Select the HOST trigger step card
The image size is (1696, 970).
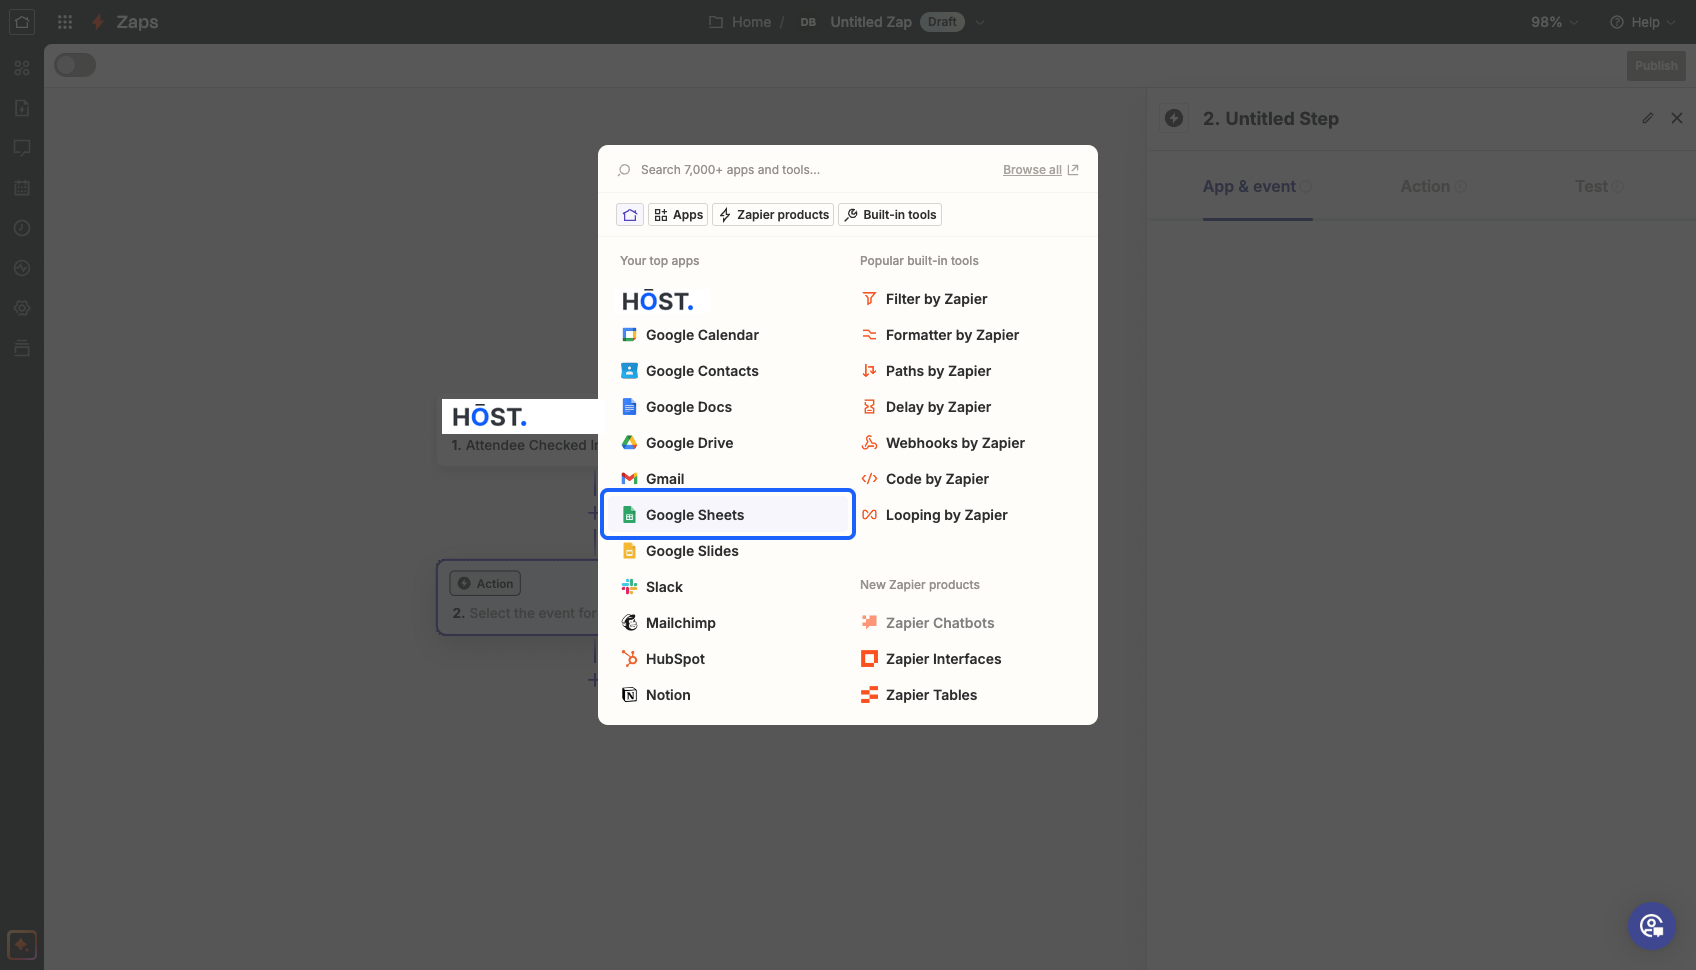tap(519, 431)
